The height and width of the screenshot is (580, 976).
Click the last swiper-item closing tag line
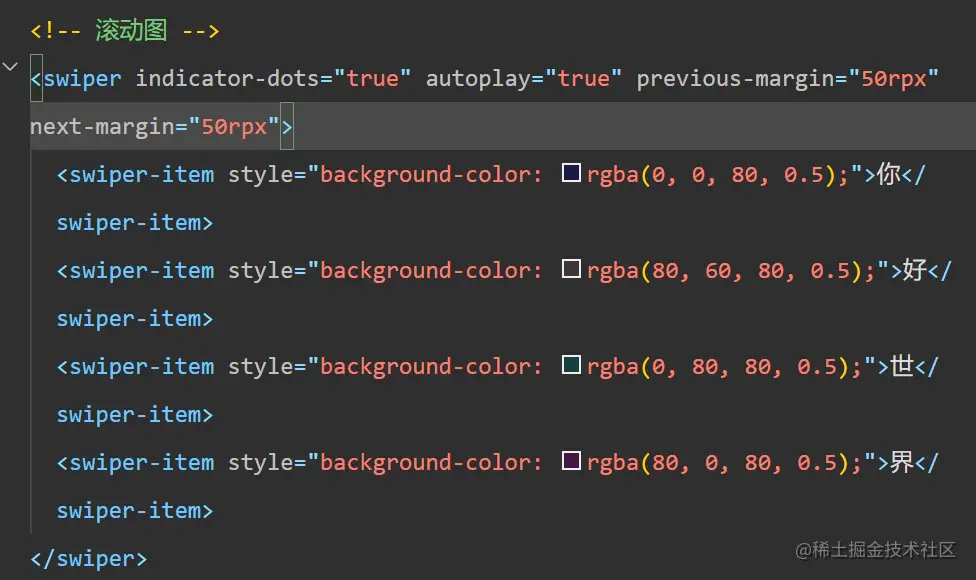click(x=134, y=511)
